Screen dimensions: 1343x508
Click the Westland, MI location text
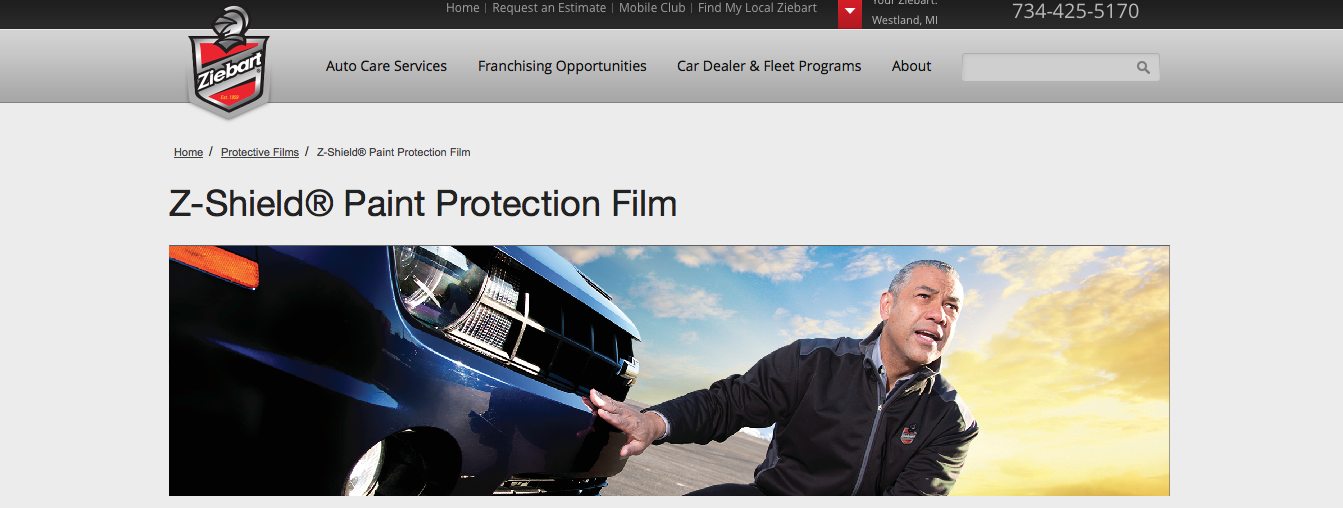point(905,20)
